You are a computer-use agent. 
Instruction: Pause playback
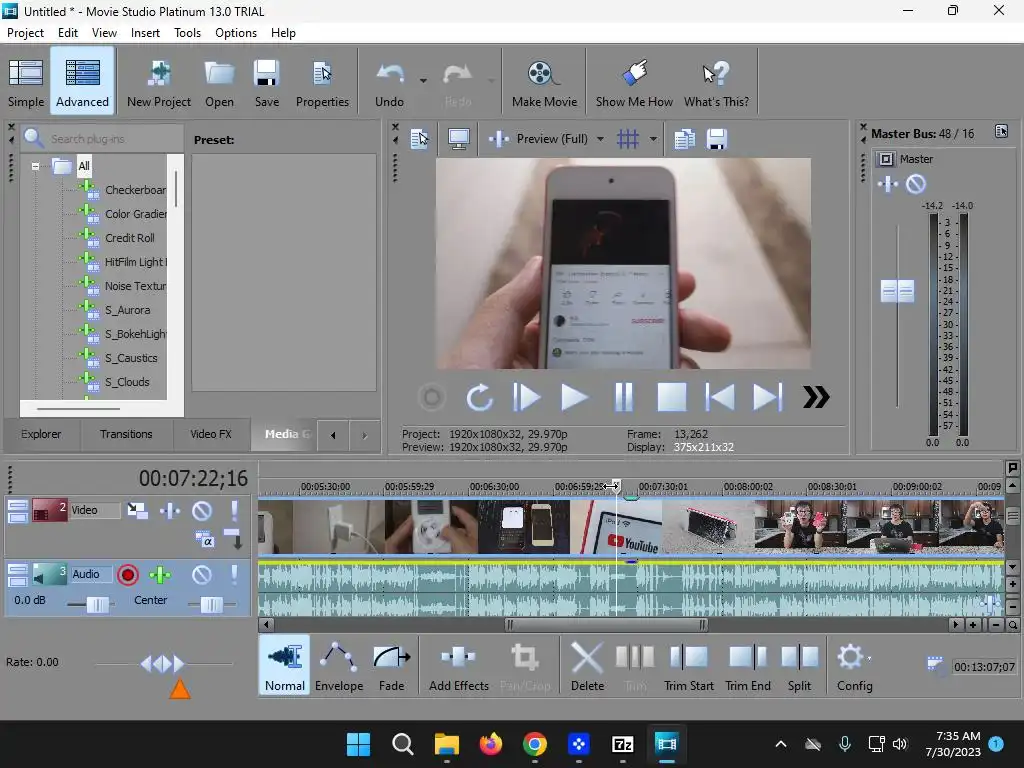[624, 397]
